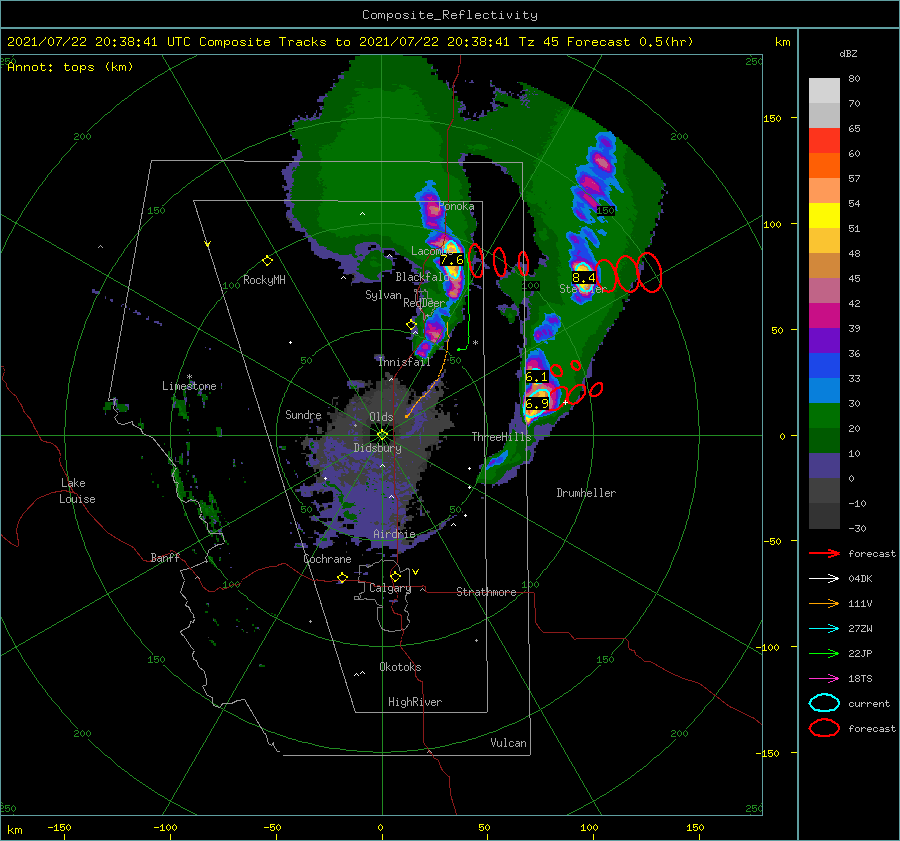Click the storm top label 7.6
Image resolution: width=900 pixels, height=841 pixels.
pos(451,260)
